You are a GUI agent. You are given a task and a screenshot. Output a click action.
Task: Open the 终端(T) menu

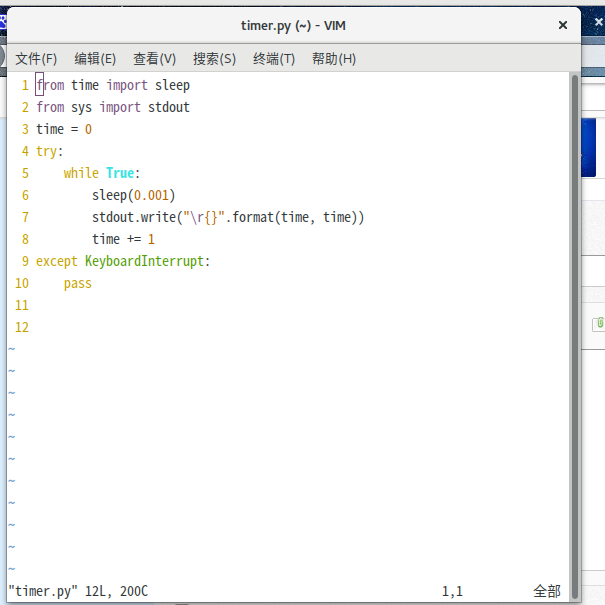click(x=274, y=59)
